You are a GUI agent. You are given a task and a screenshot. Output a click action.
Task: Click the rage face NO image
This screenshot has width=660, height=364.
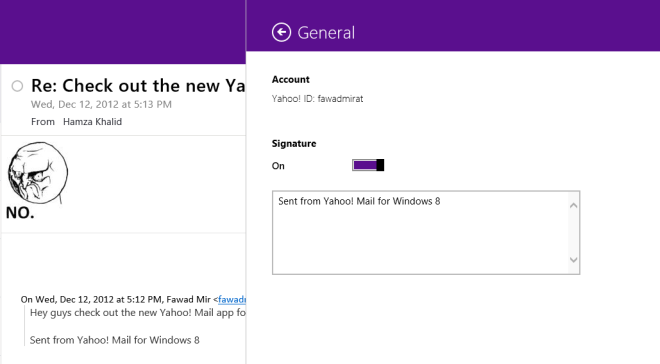coord(37,181)
